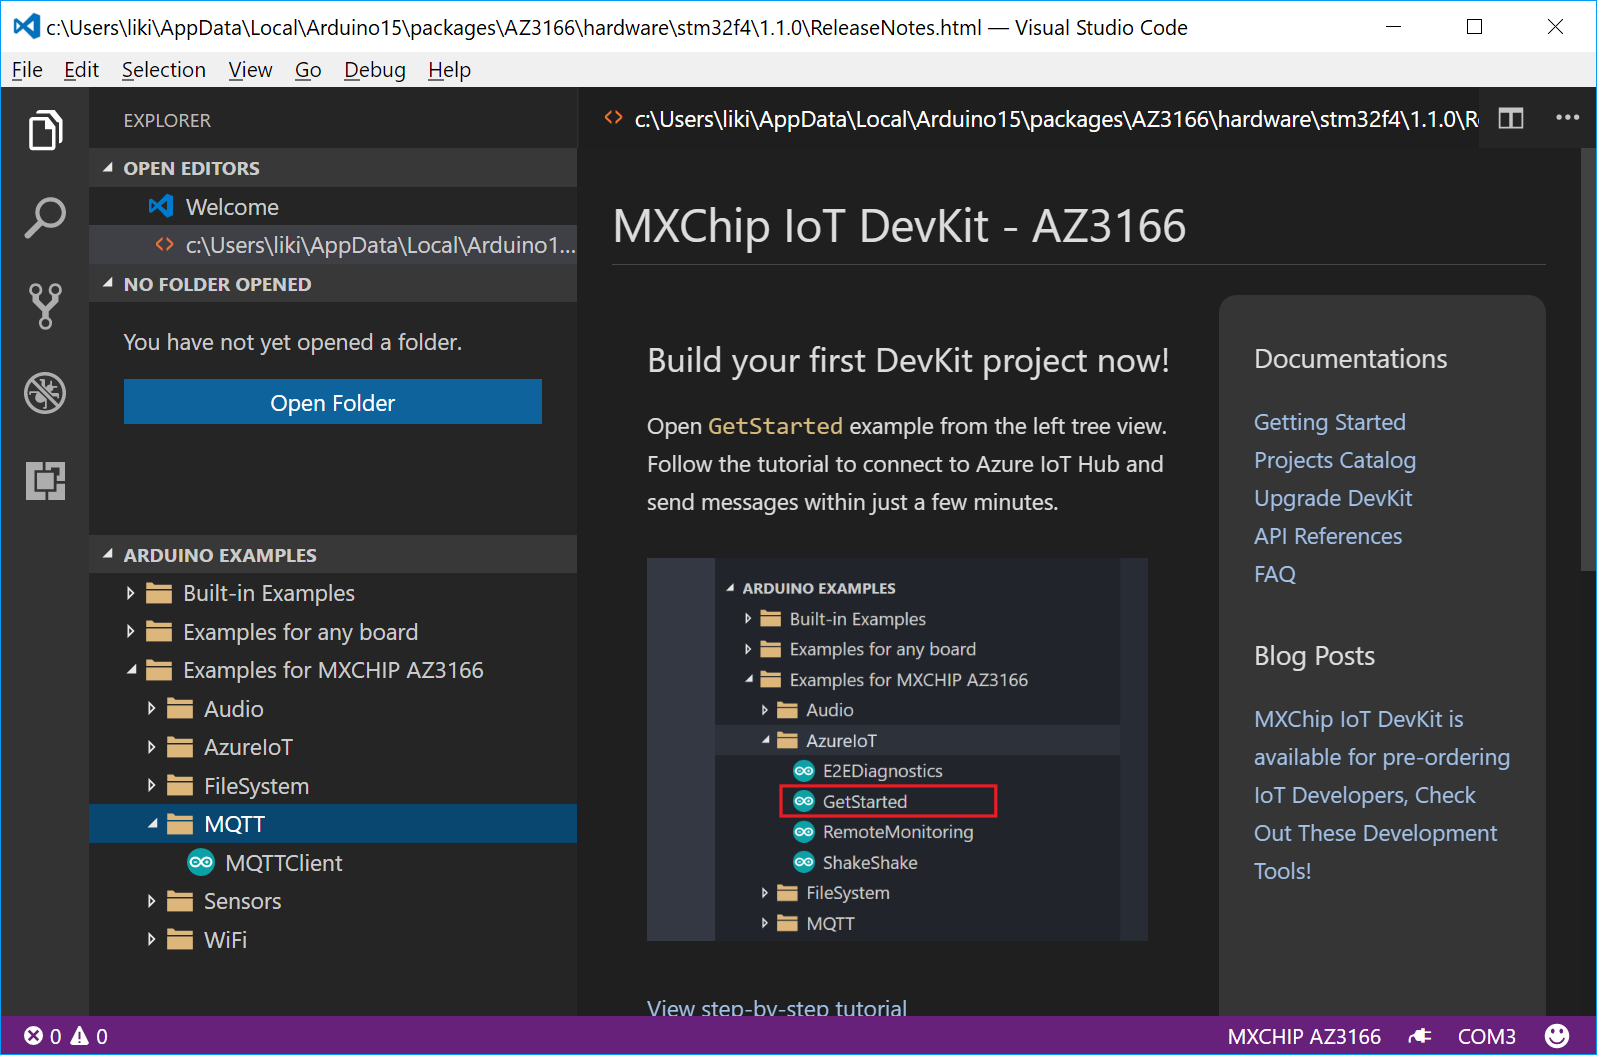Expand Built-in Examples tree arrow
Screen dimensions: 1597x1055
click(130, 593)
